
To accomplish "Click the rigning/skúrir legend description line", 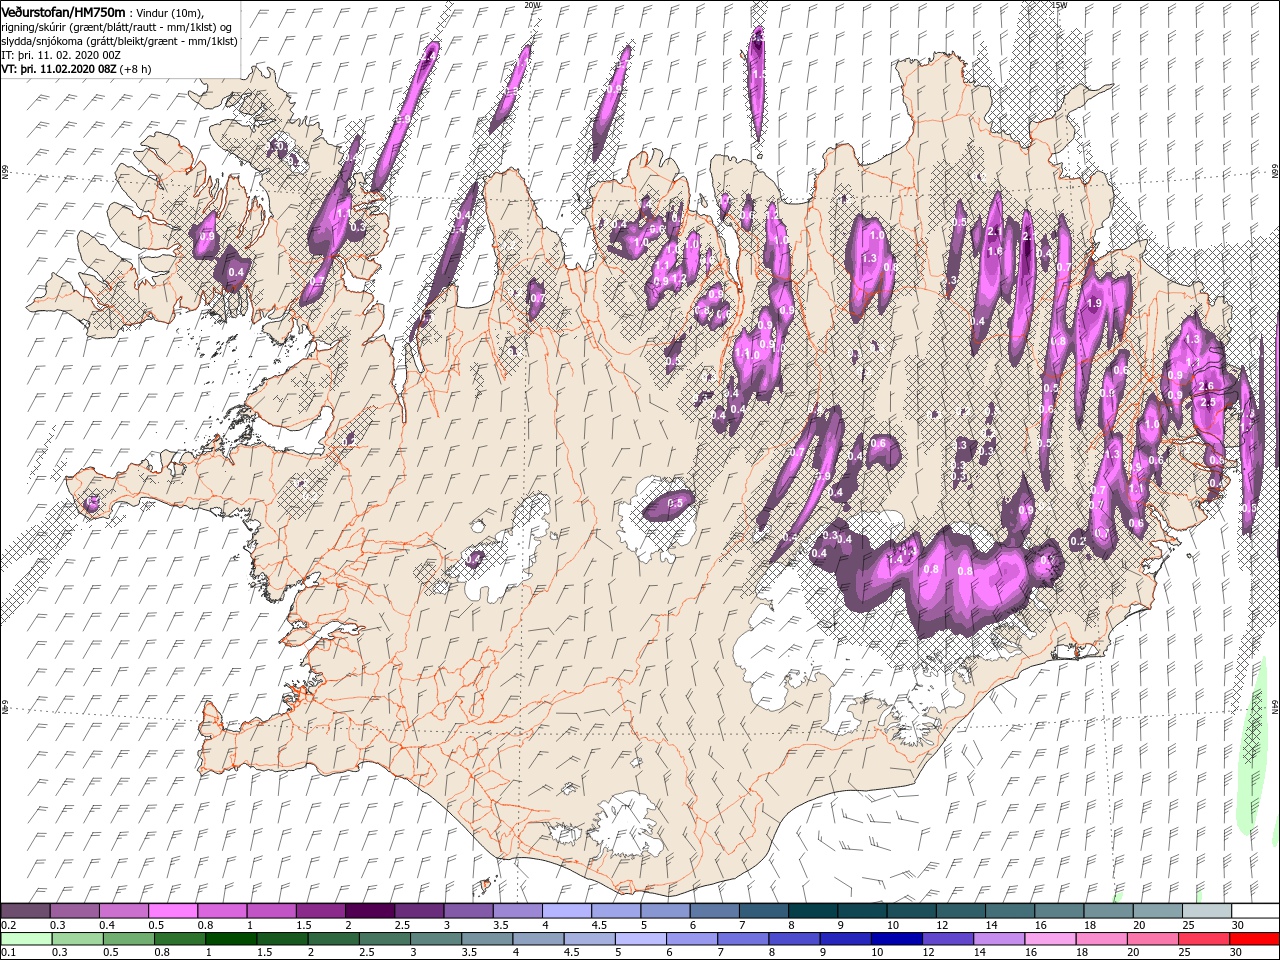I will [x=117, y=26].
